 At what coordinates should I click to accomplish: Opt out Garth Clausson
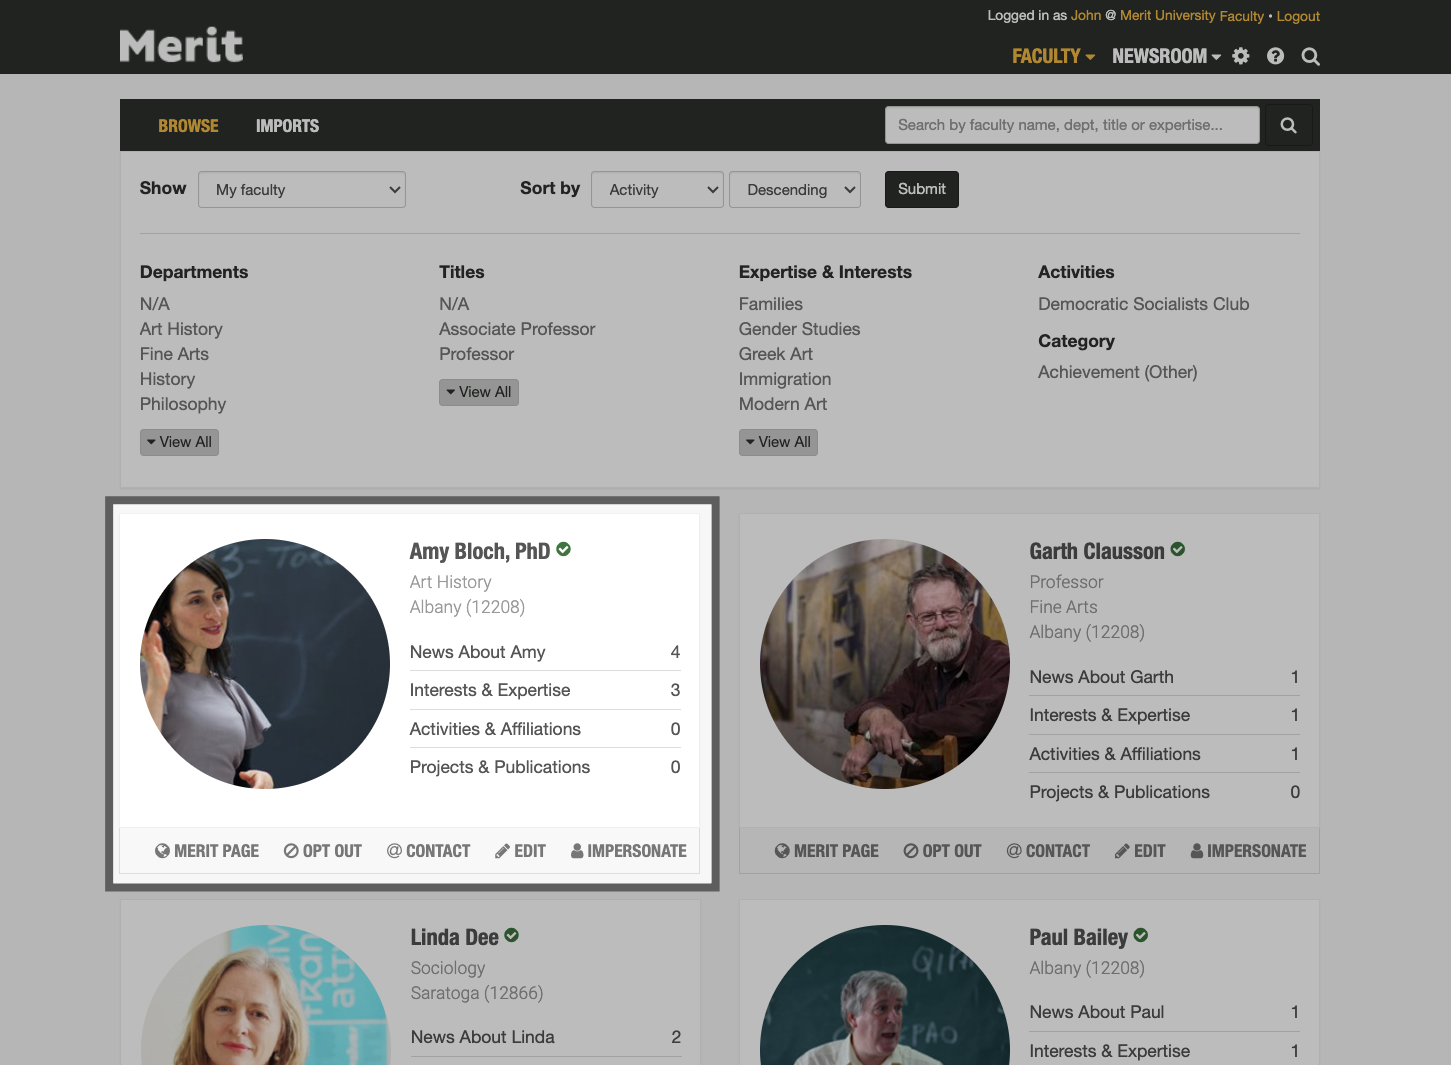tap(942, 851)
